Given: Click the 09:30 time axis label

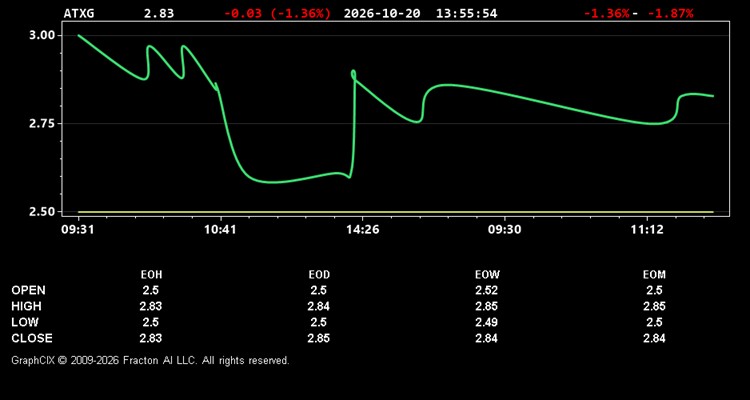Looking at the screenshot, I should 505,230.
